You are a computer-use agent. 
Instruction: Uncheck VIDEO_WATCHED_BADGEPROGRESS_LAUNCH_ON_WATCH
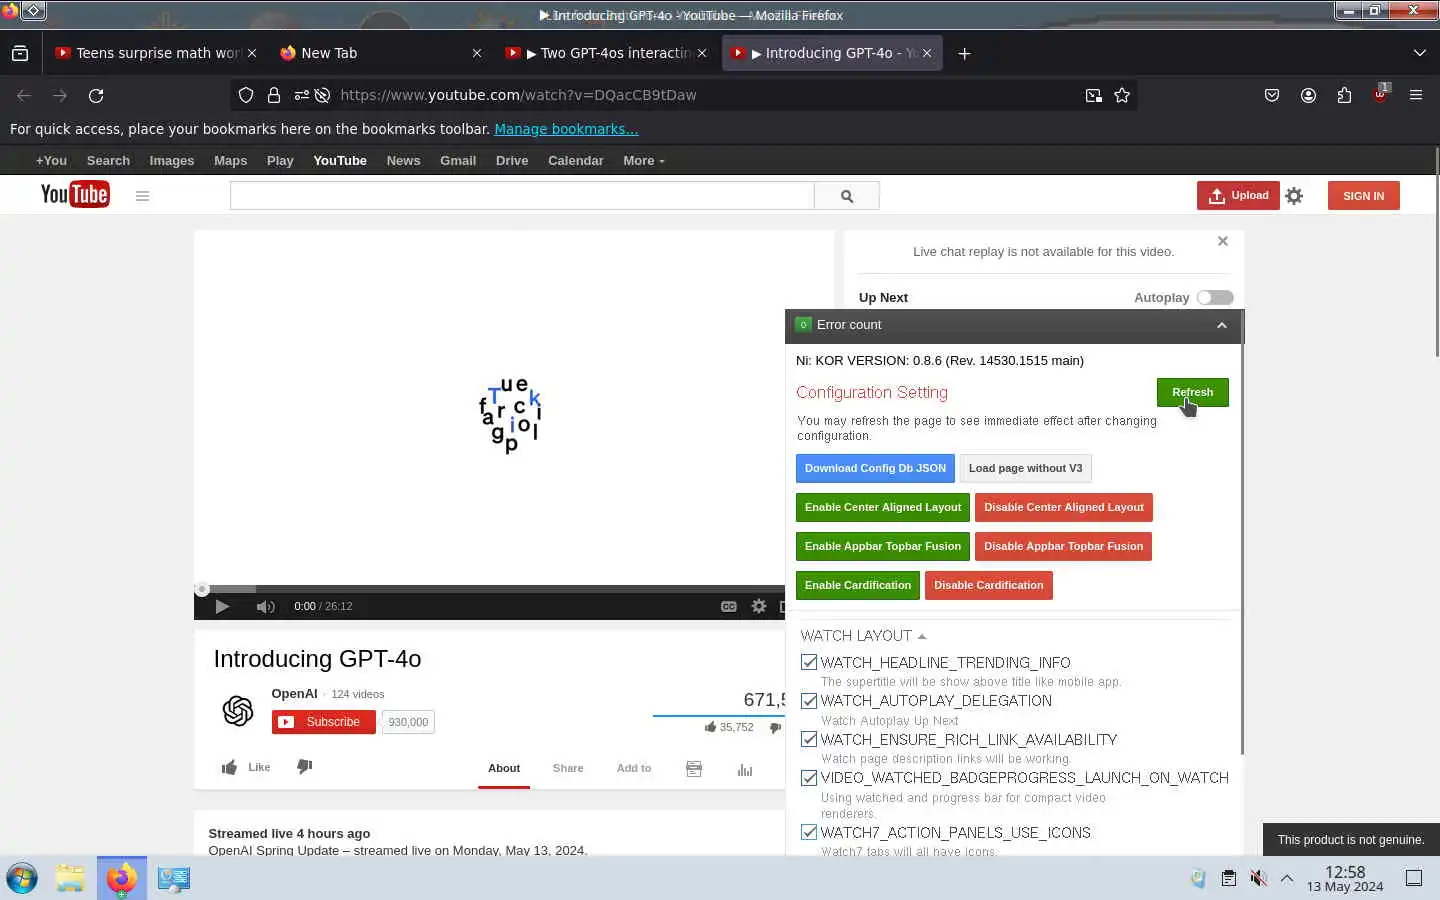click(x=809, y=778)
